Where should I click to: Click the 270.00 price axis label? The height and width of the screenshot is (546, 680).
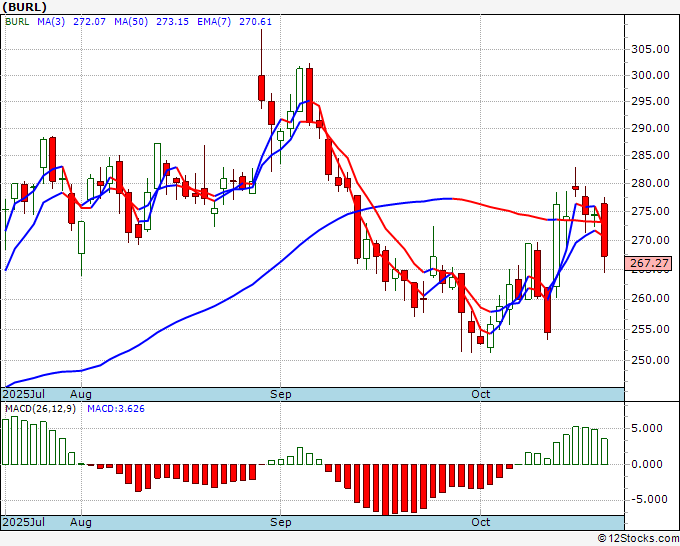[650, 240]
